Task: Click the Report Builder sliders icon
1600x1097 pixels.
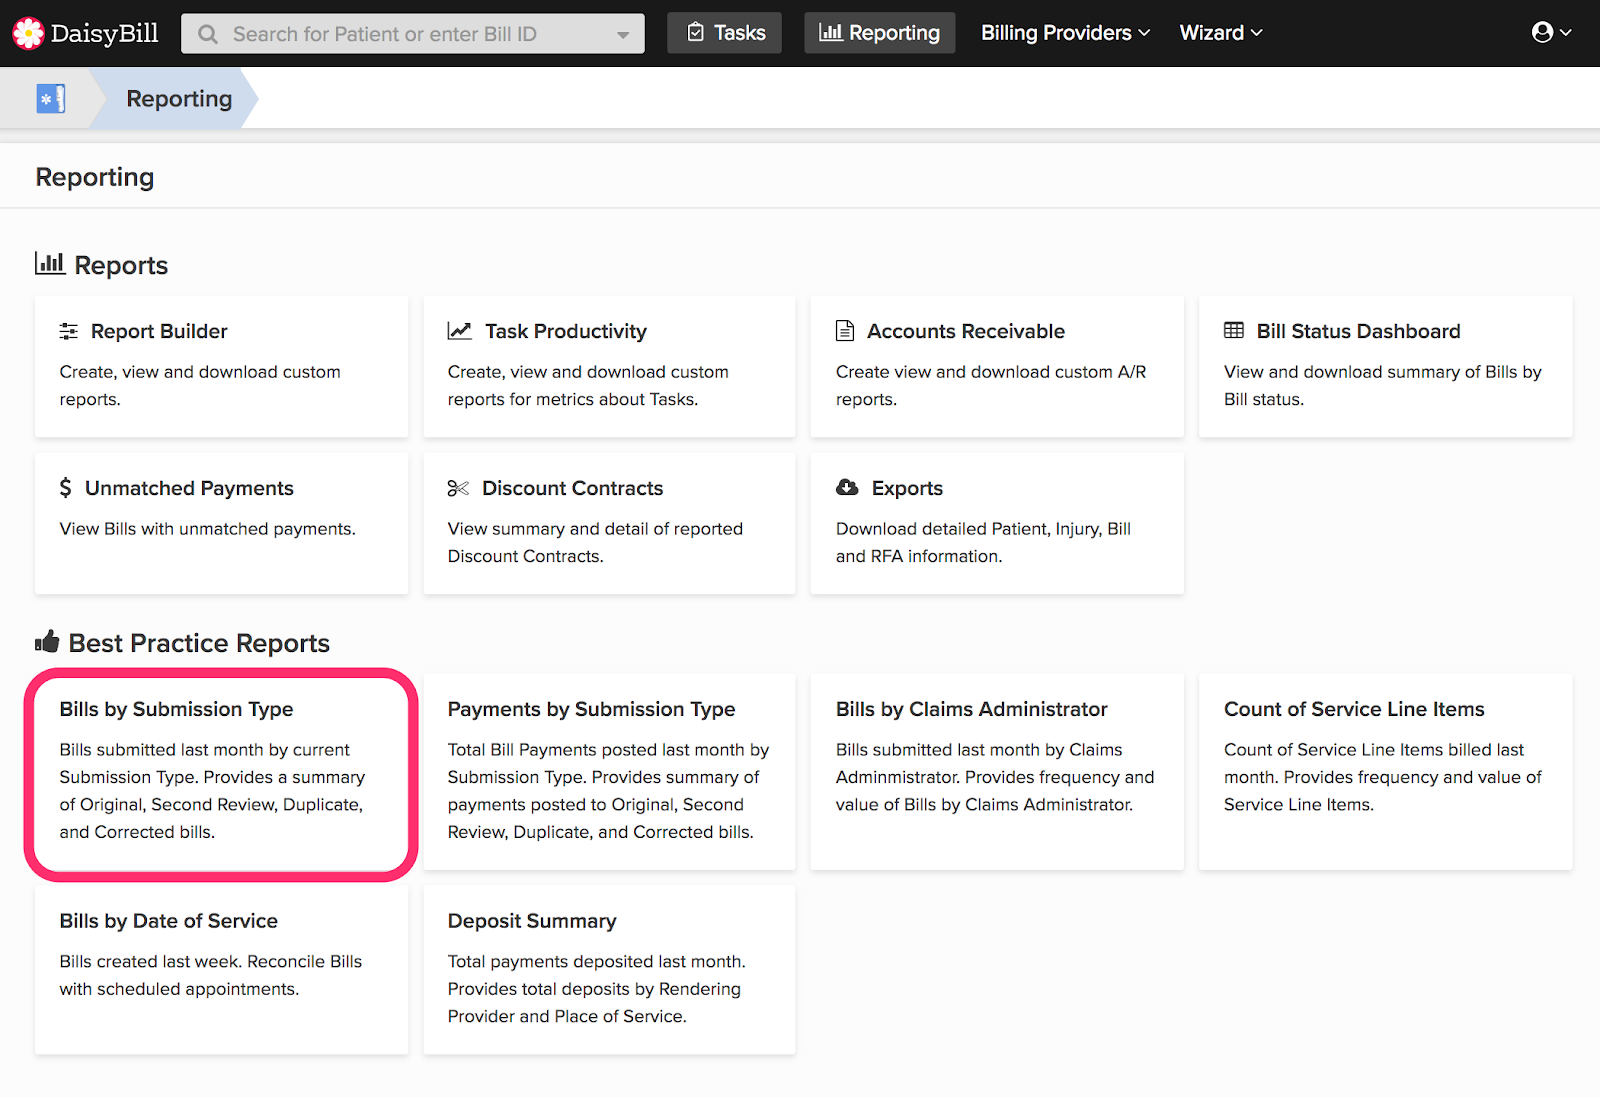Action: pos(69,331)
